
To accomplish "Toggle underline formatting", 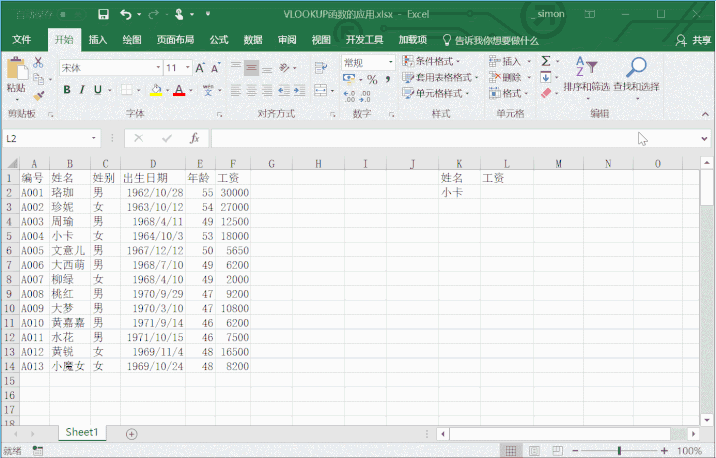I will [x=98, y=89].
